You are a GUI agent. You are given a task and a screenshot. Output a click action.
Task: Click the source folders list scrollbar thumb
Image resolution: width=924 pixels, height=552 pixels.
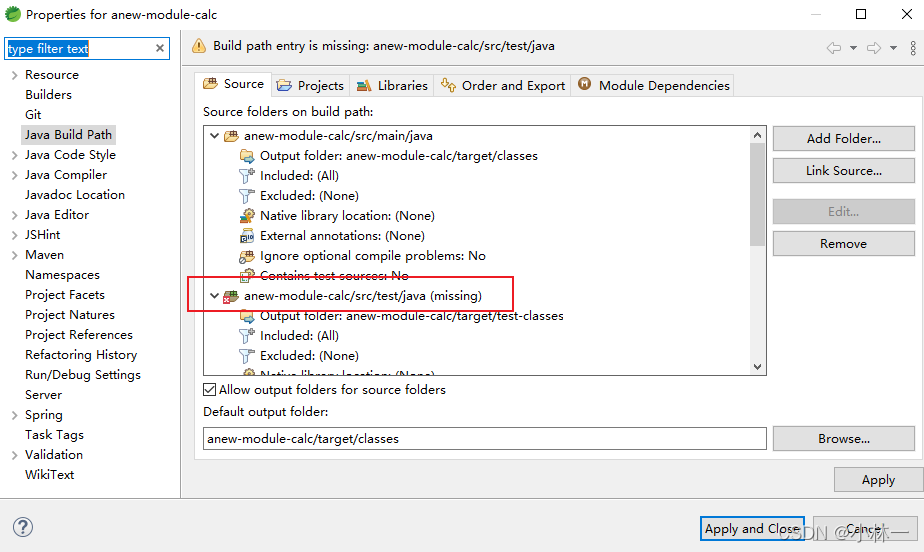pos(757,194)
